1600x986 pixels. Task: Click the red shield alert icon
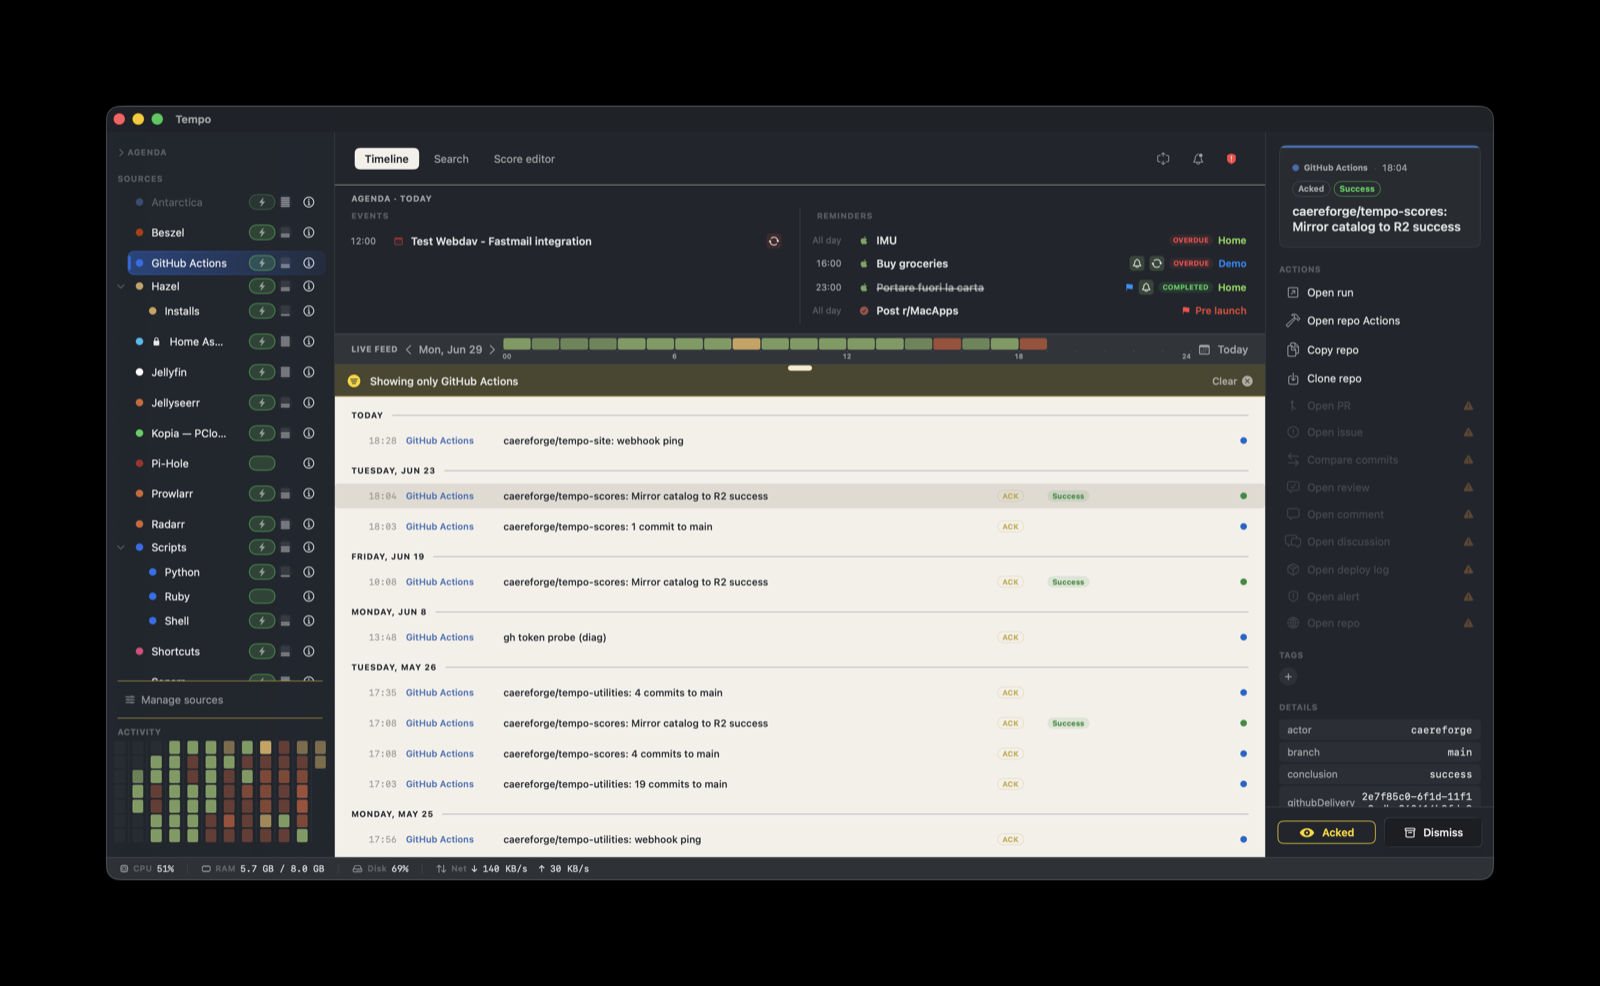[1232, 159]
